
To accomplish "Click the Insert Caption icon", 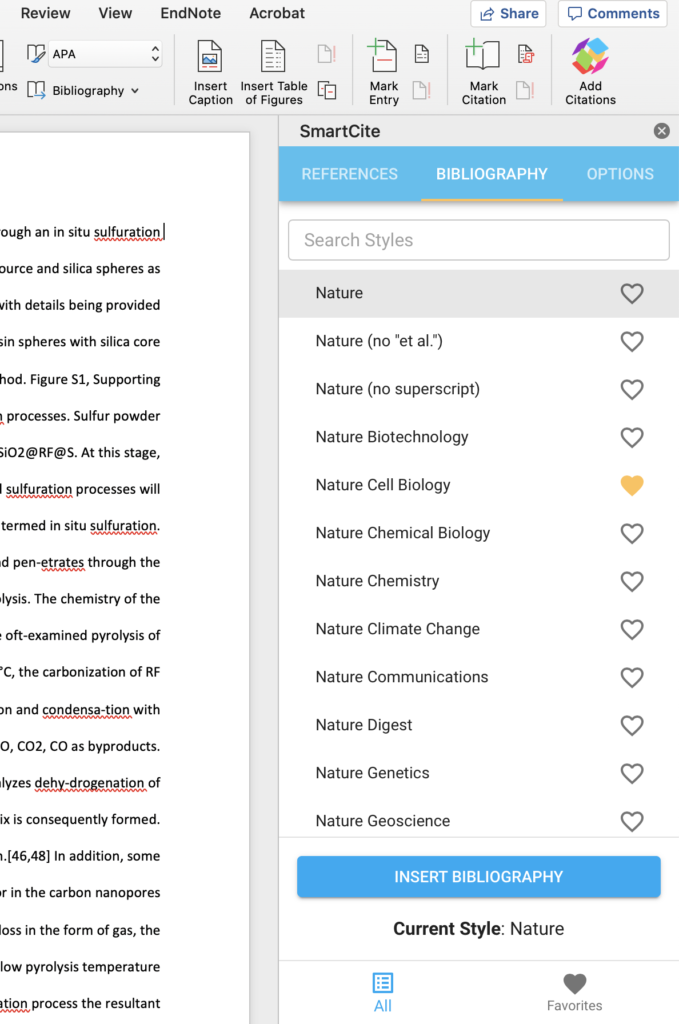I will point(210,56).
